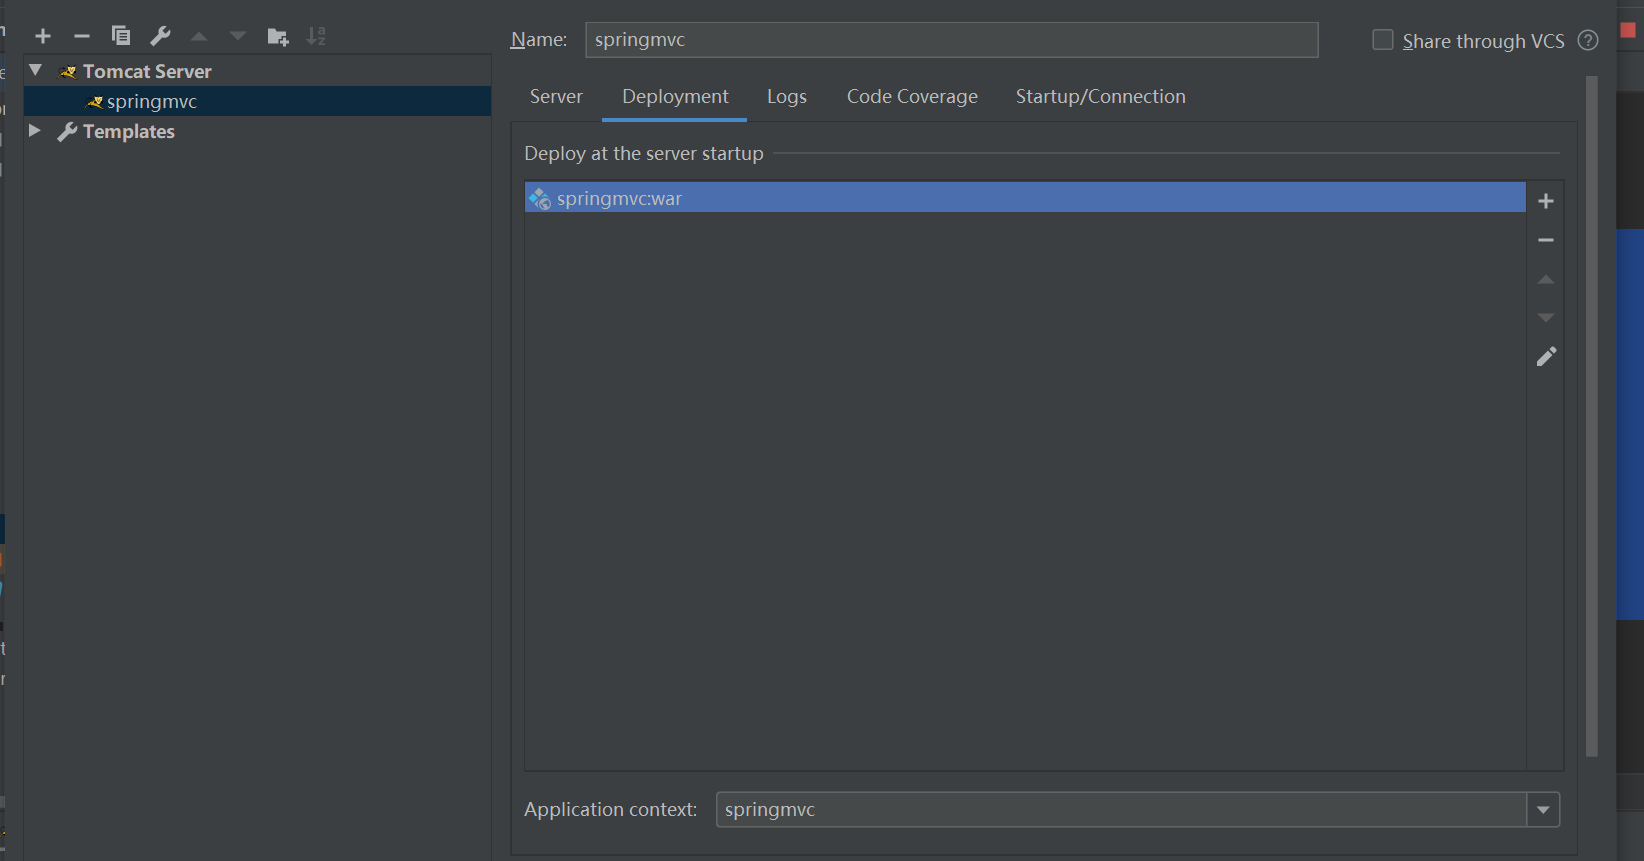Switch to the Deployment tab

click(x=675, y=97)
